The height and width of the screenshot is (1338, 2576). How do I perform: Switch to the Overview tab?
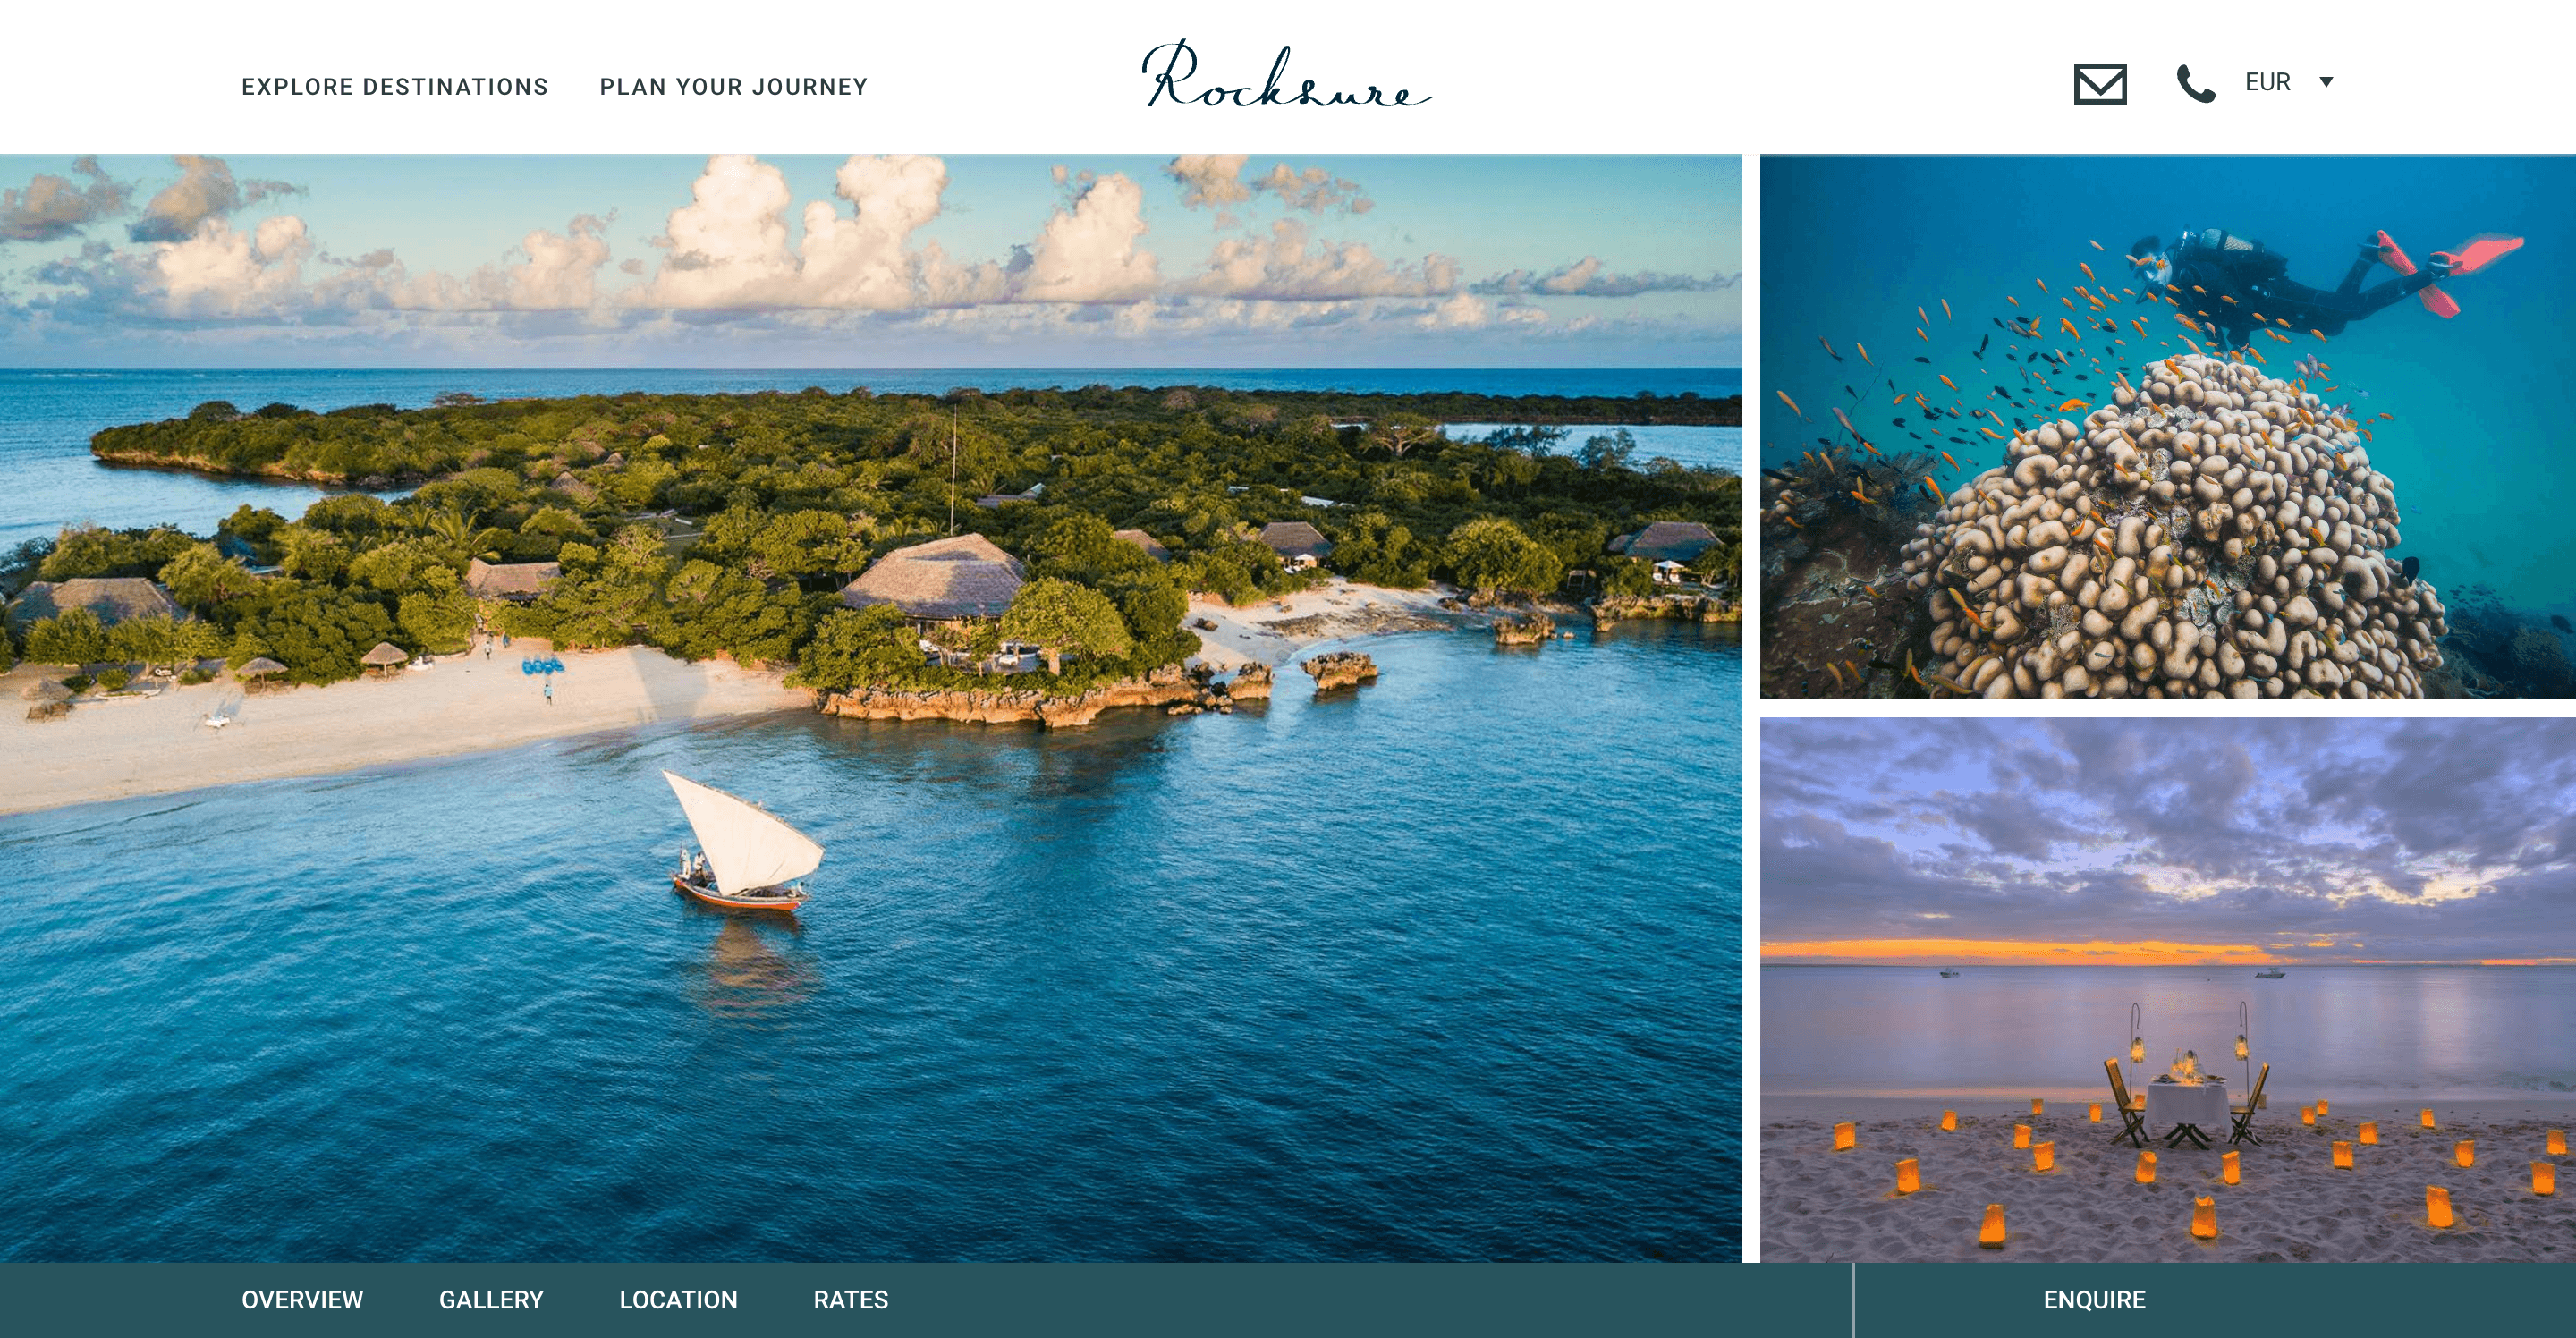point(302,1300)
